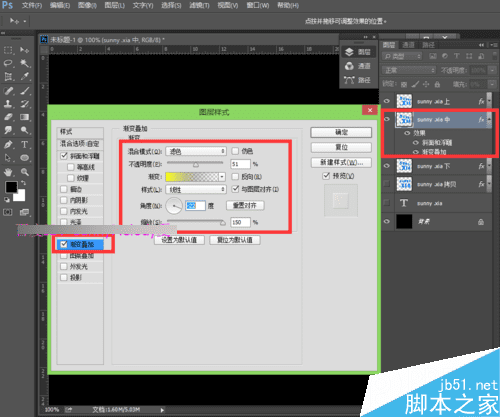Toggle Bevel and Emboss (斜面和浮雕) style checkbox
The height and width of the screenshot is (417, 500).
click(64, 156)
